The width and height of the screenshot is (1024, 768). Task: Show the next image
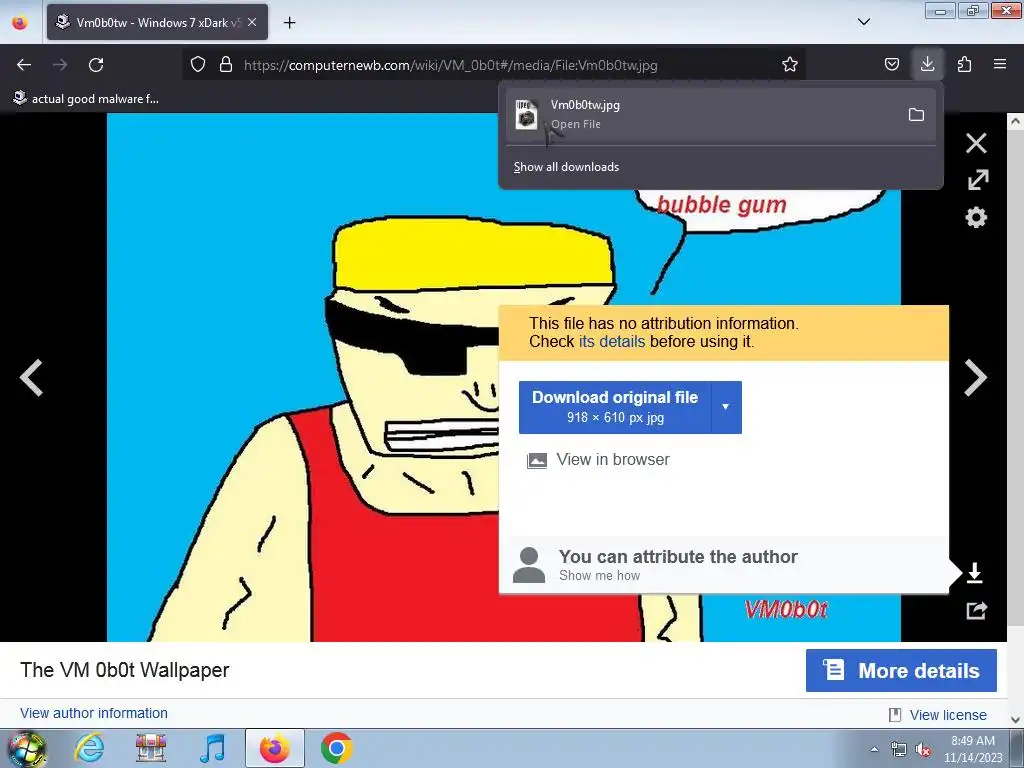click(976, 377)
